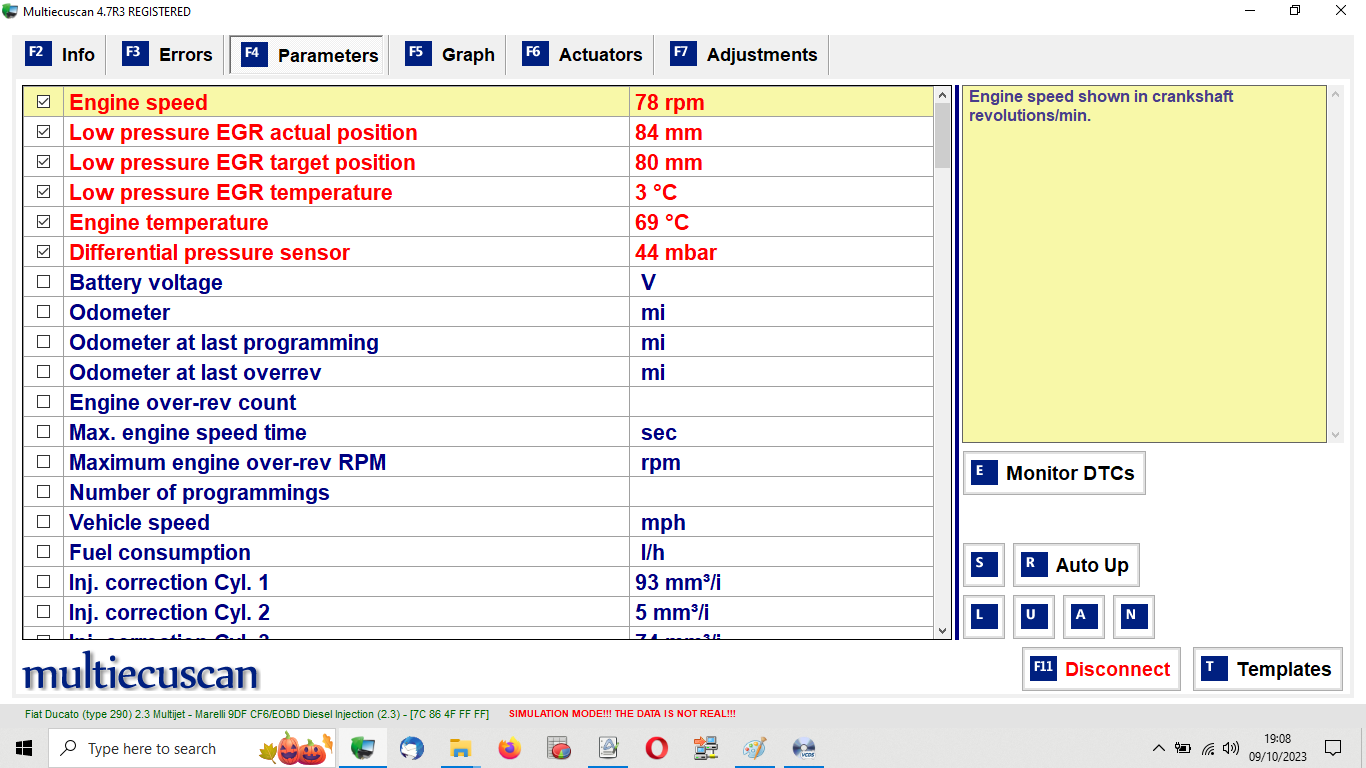Check Odometer at last programming box
The height and width of the screenshot is (768, 1366).
click(x=43, y=342)
